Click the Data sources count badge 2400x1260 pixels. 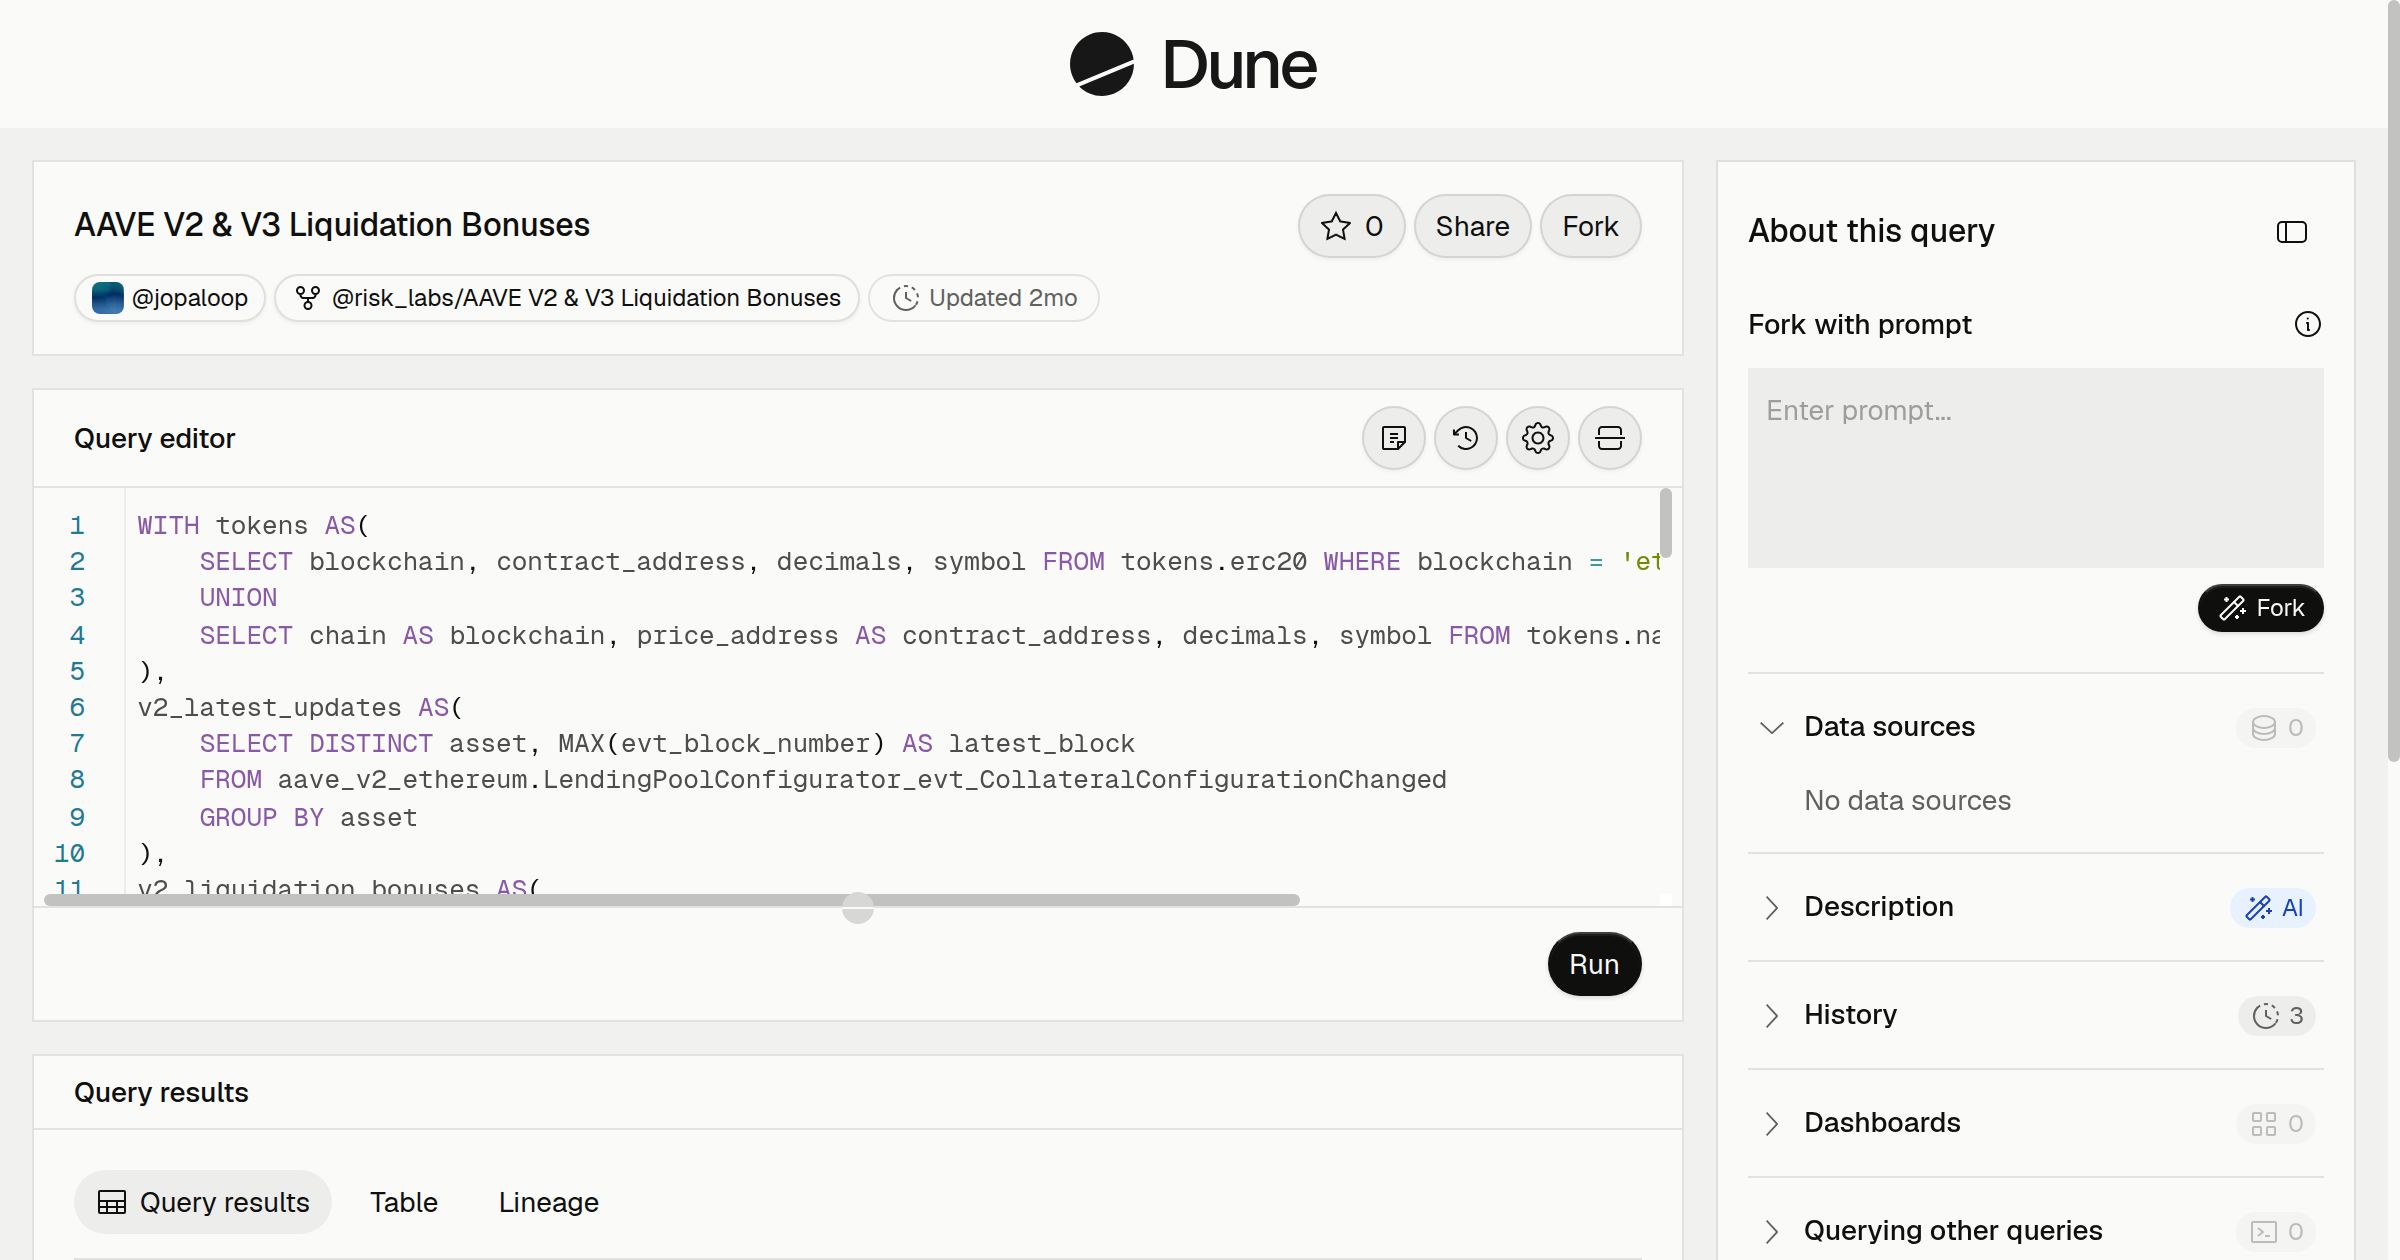(x=2276, y=727)
